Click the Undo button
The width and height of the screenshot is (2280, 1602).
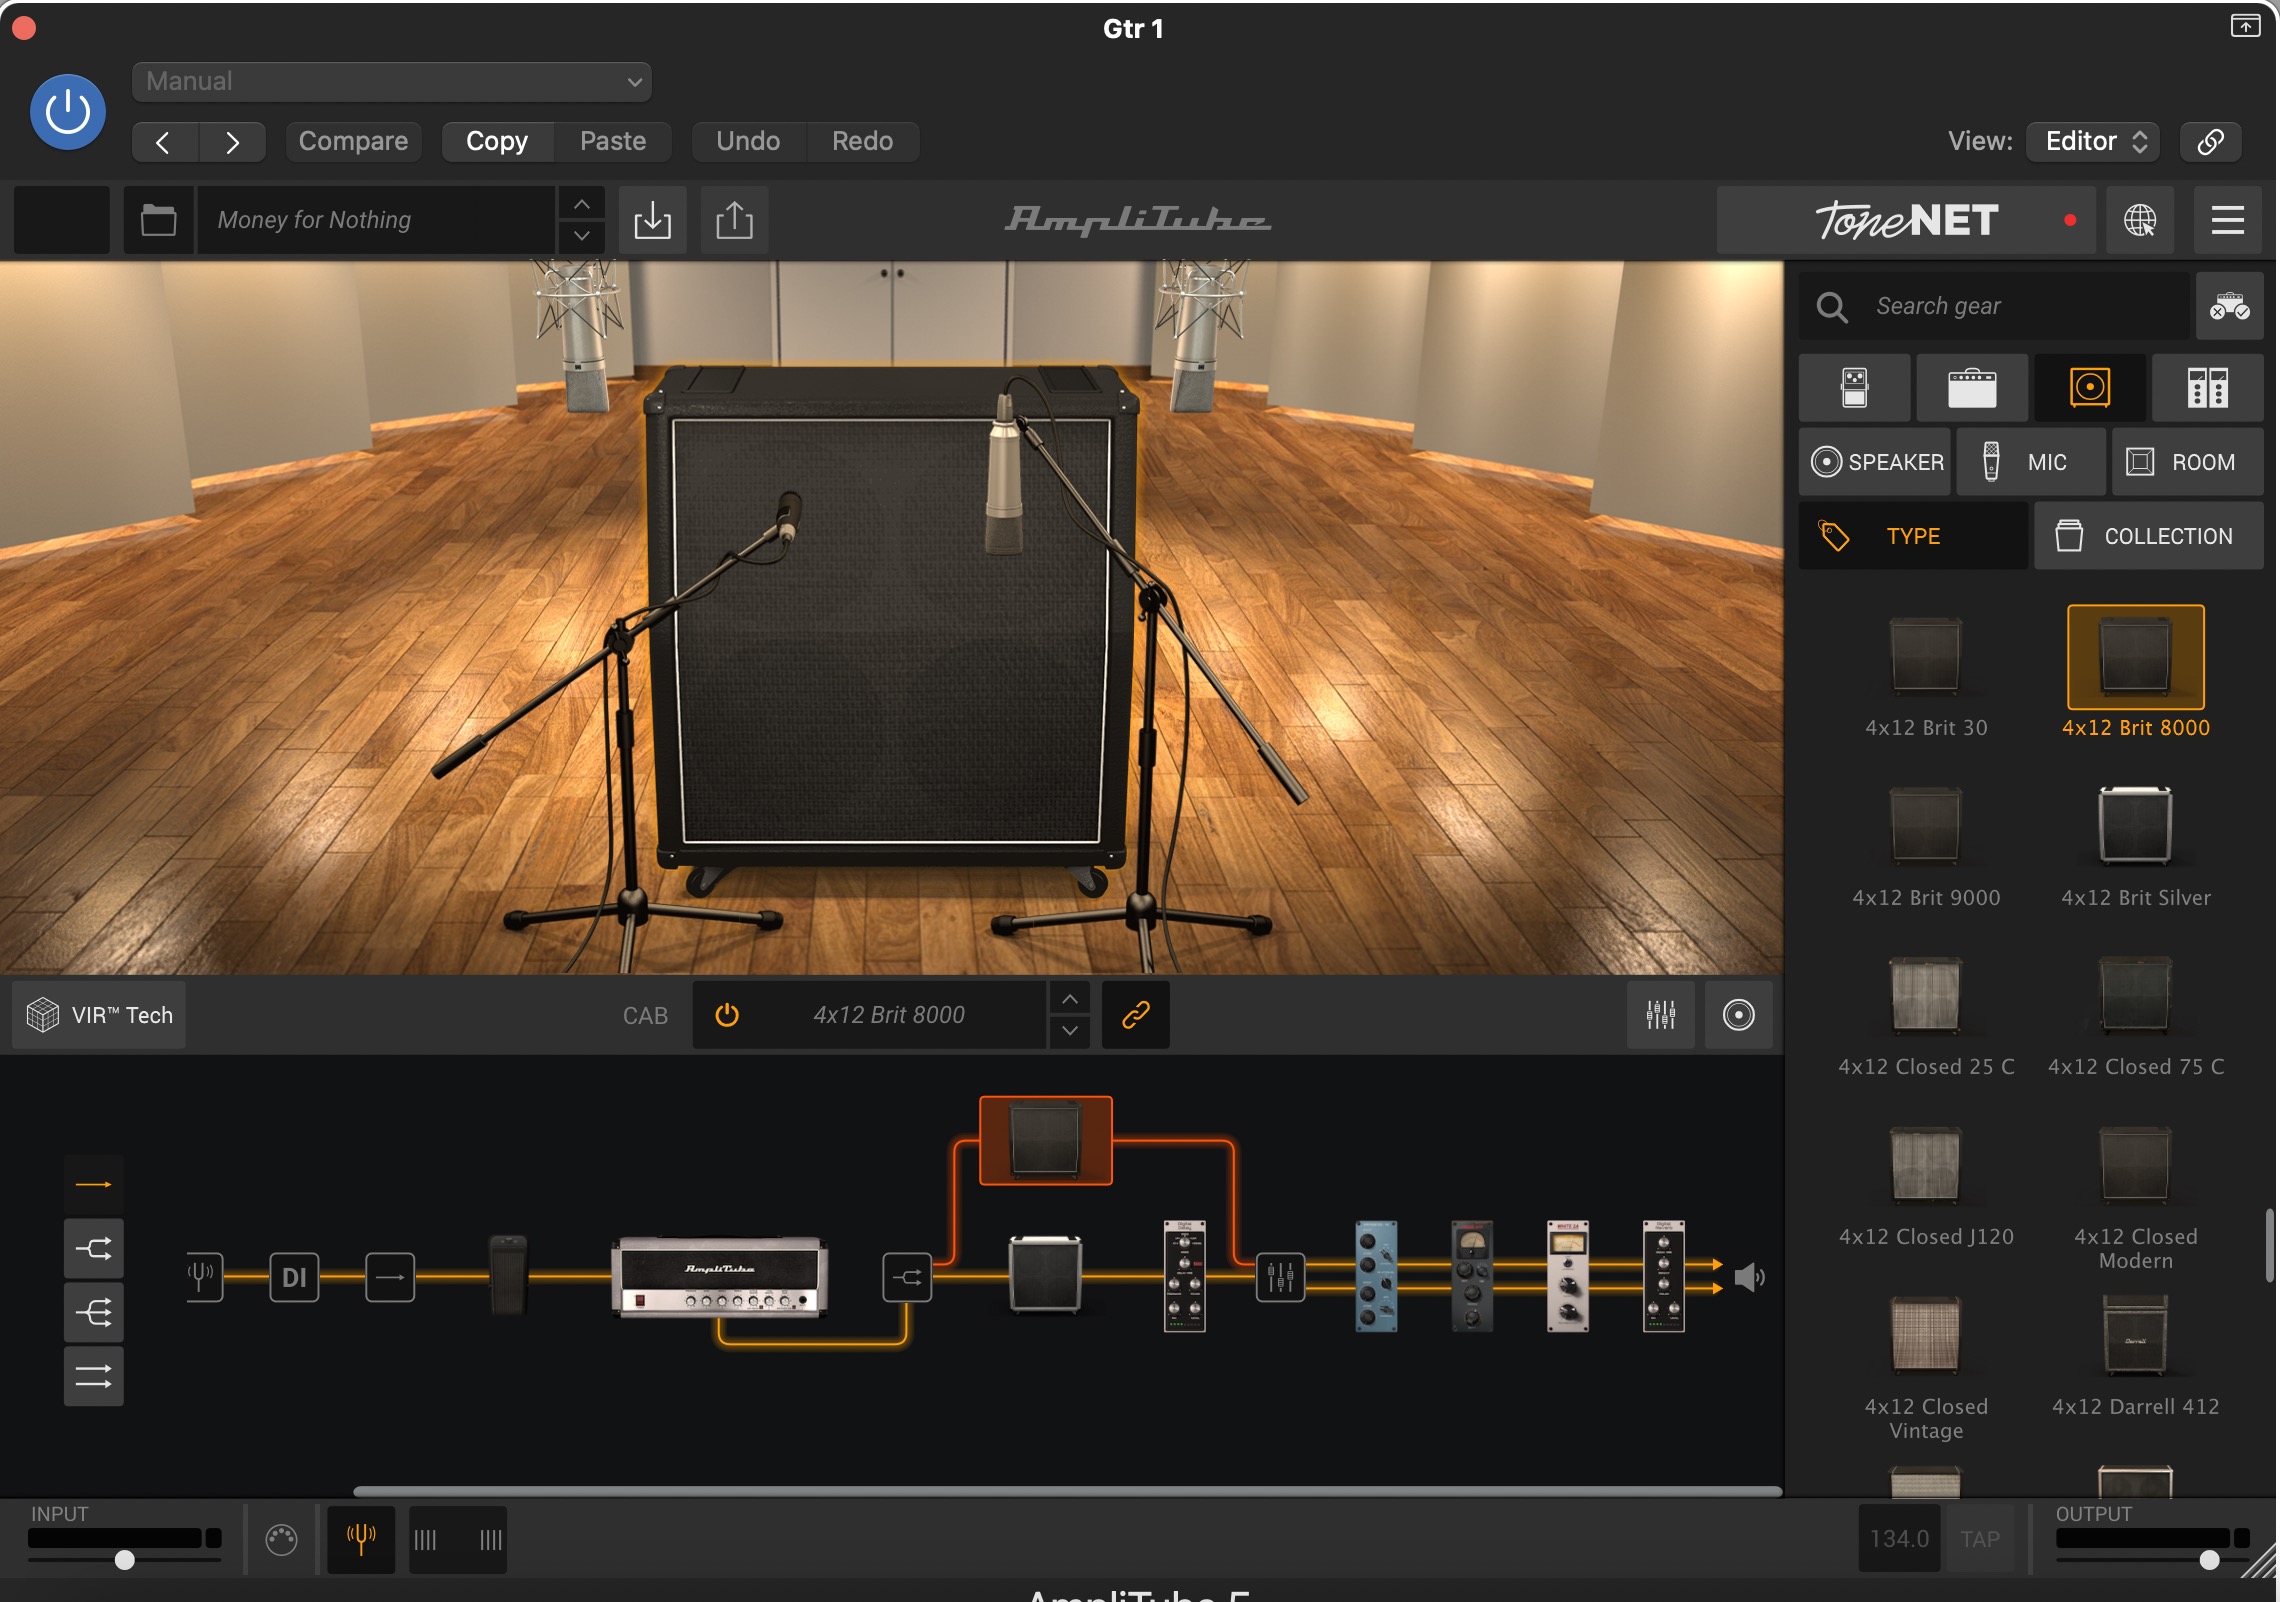tap(748, 141)
